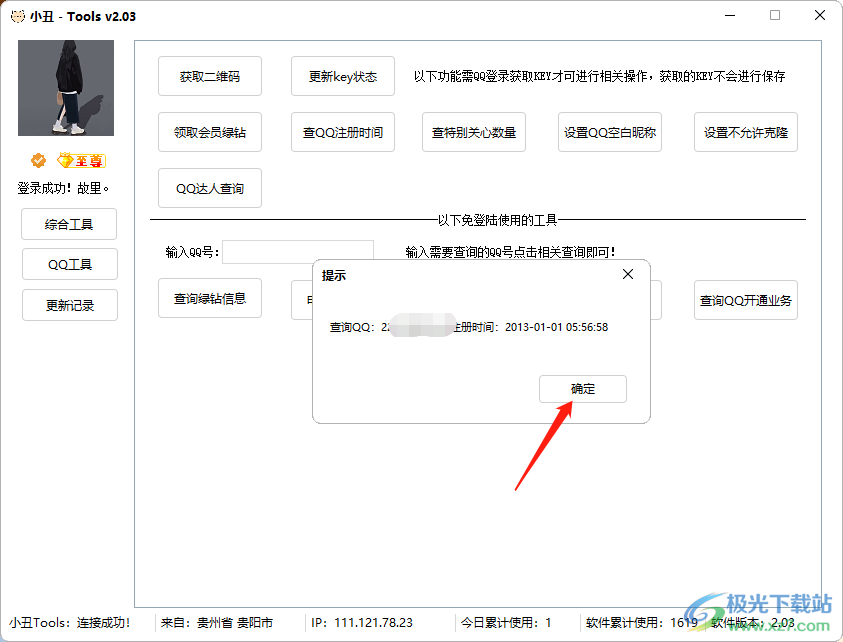Click the registration time 2013-01-01 05:56:58 text
Viewport: 843px width, 642px height.
click(556, 327)
